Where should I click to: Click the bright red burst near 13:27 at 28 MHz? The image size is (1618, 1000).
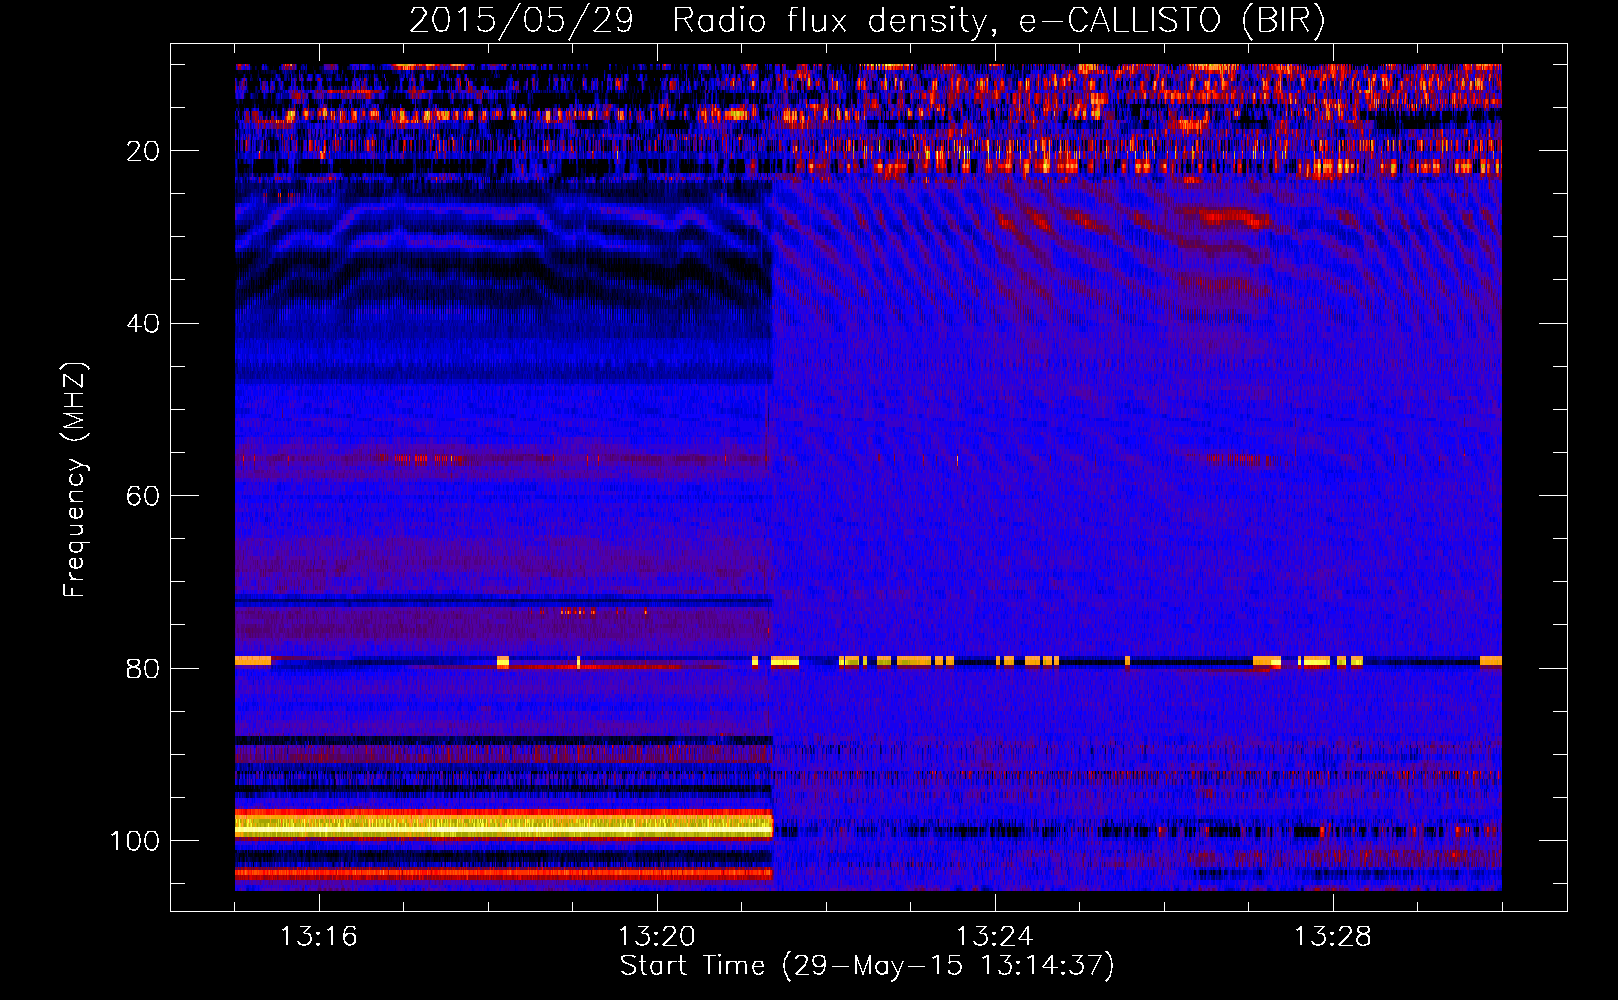pyautogui.click(x=1231, y=216)
